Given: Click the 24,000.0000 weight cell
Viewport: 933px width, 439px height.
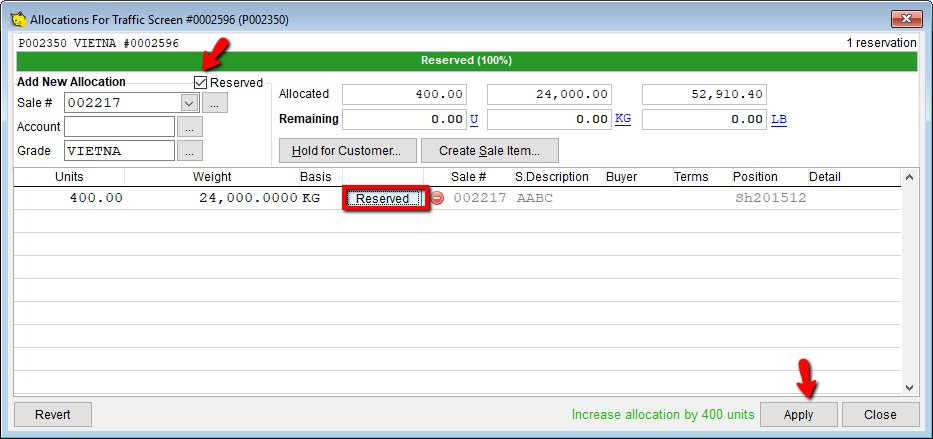Looking at the screenshot, I should (212, 198).
